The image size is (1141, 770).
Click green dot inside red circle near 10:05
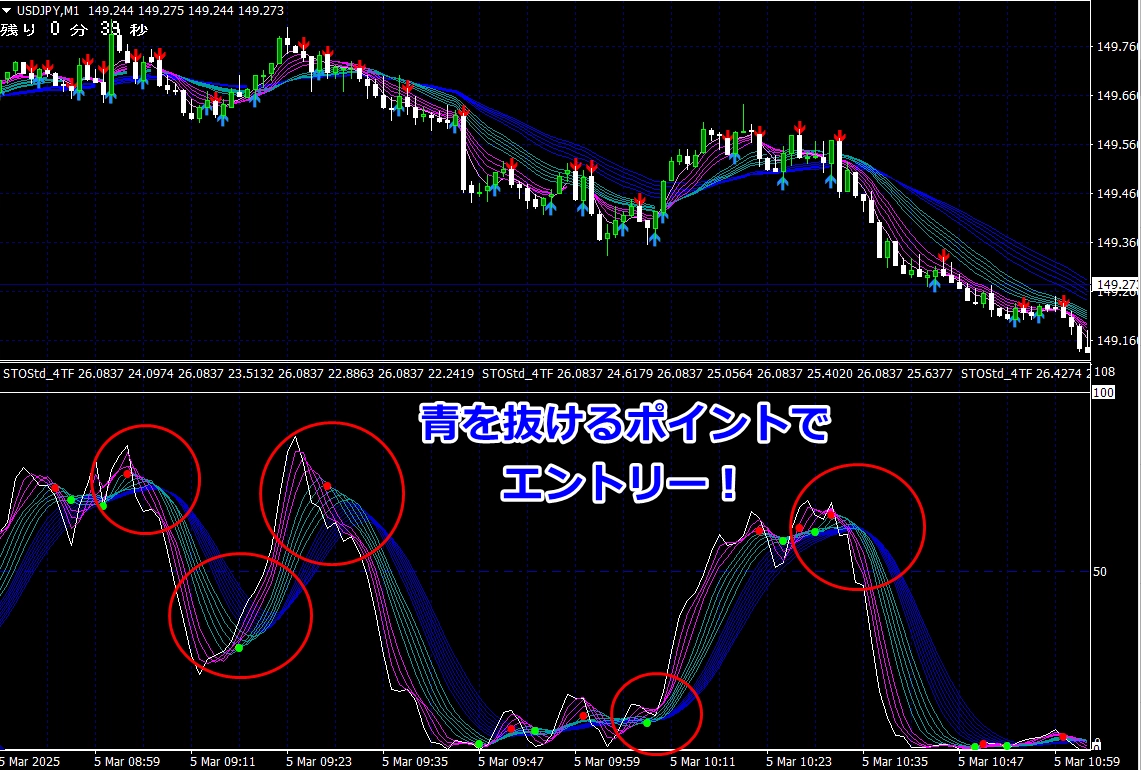pyautogui.click(x=647, y=722)
